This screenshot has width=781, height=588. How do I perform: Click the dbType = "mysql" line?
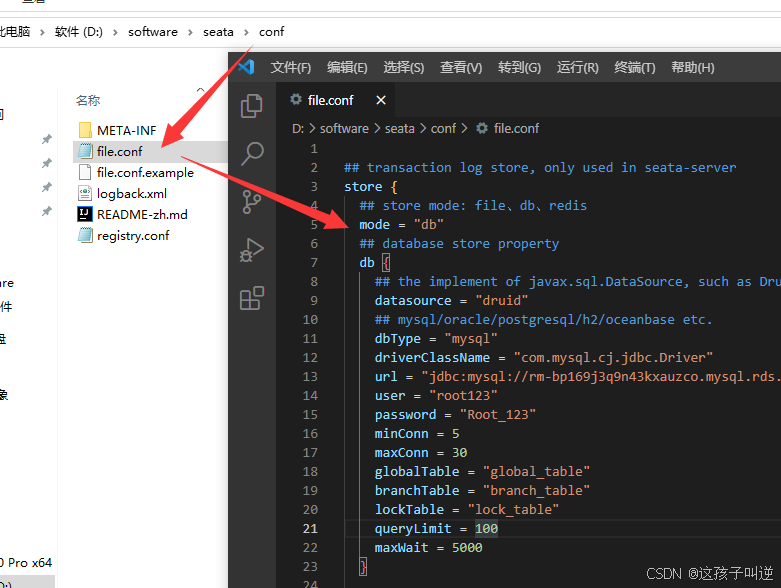pos(436,339)
